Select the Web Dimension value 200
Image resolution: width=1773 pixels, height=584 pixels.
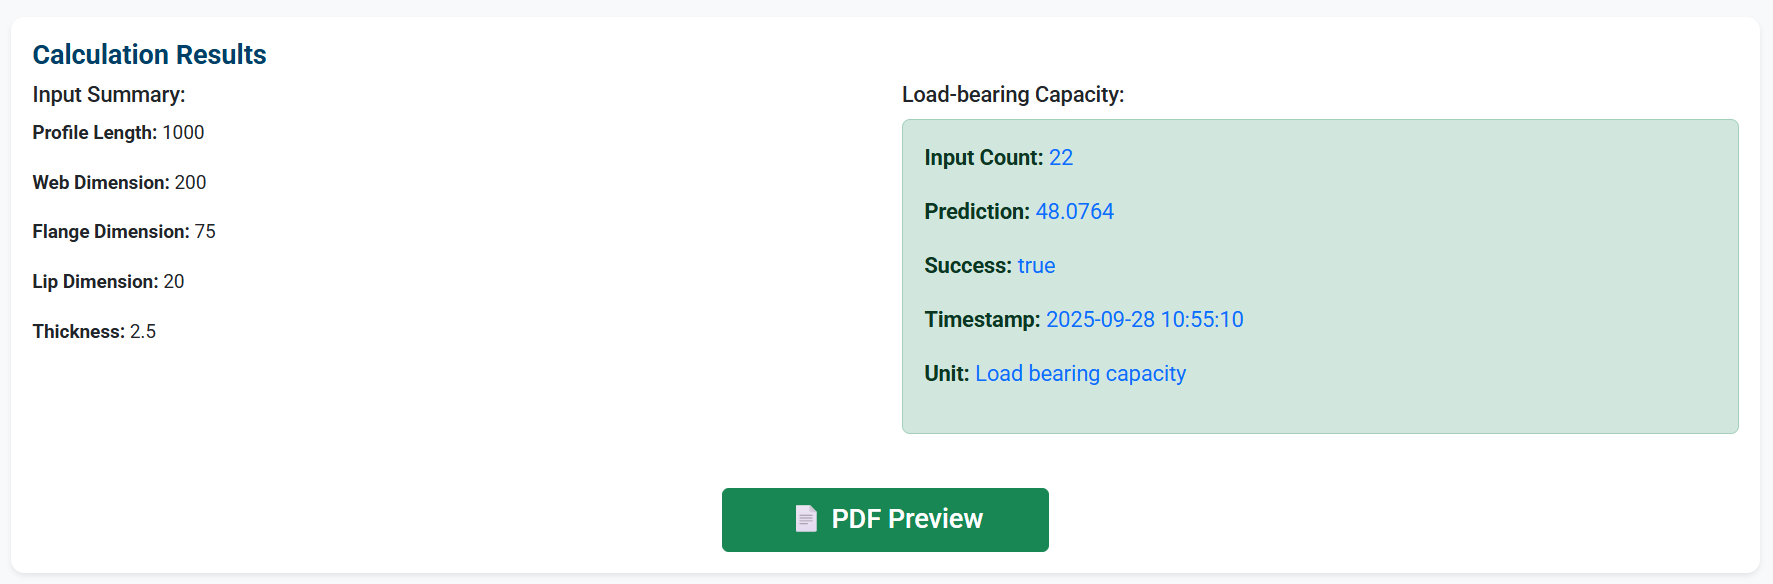(x=192, y=182)
